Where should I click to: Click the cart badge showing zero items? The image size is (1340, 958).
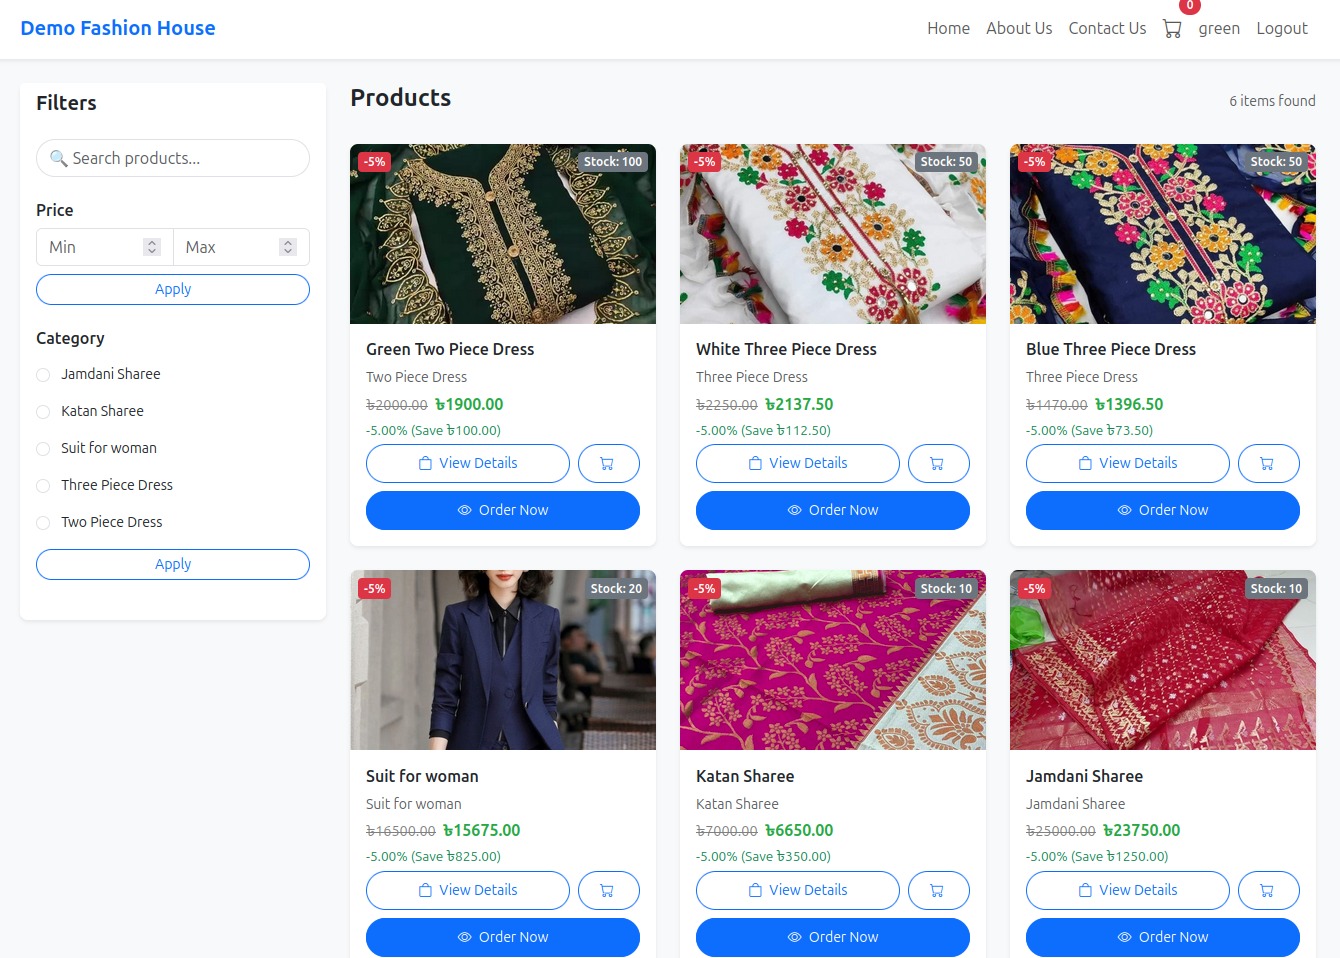pyautogui.click(x=1188, y=6)
